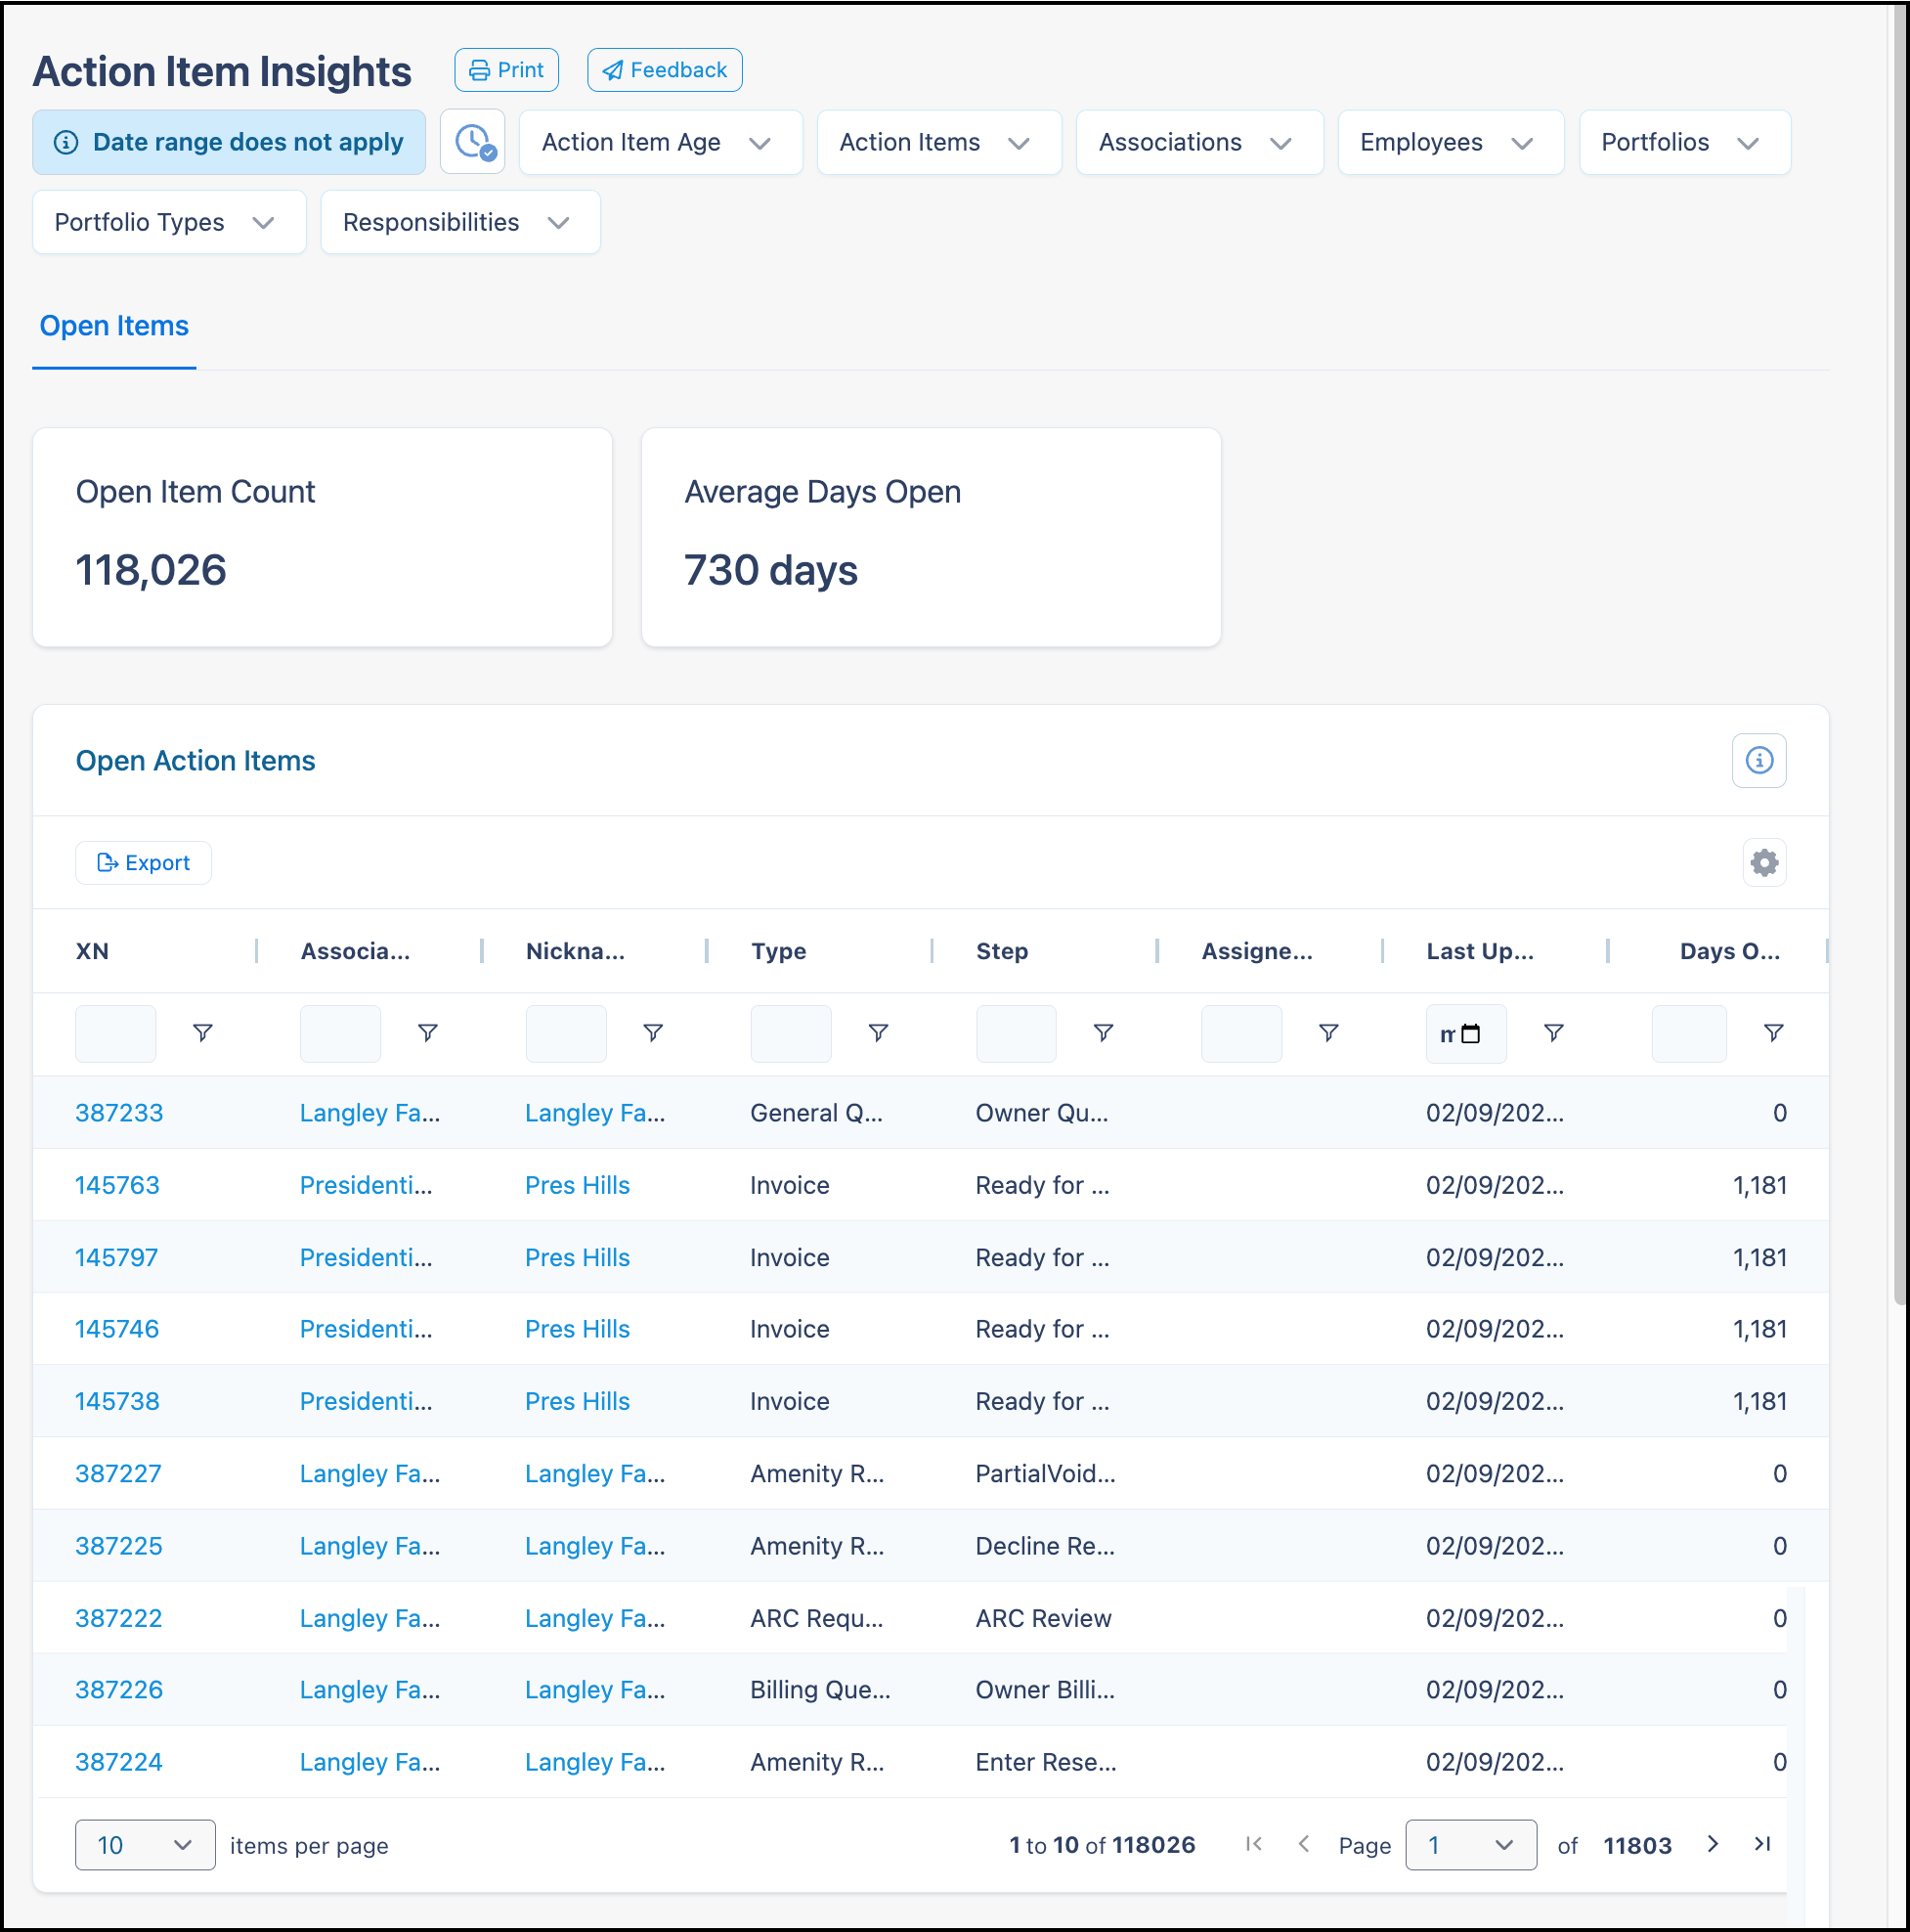Open the Employees filter dropdown
1910x1932 pixels.
[x=1450, y=142]
